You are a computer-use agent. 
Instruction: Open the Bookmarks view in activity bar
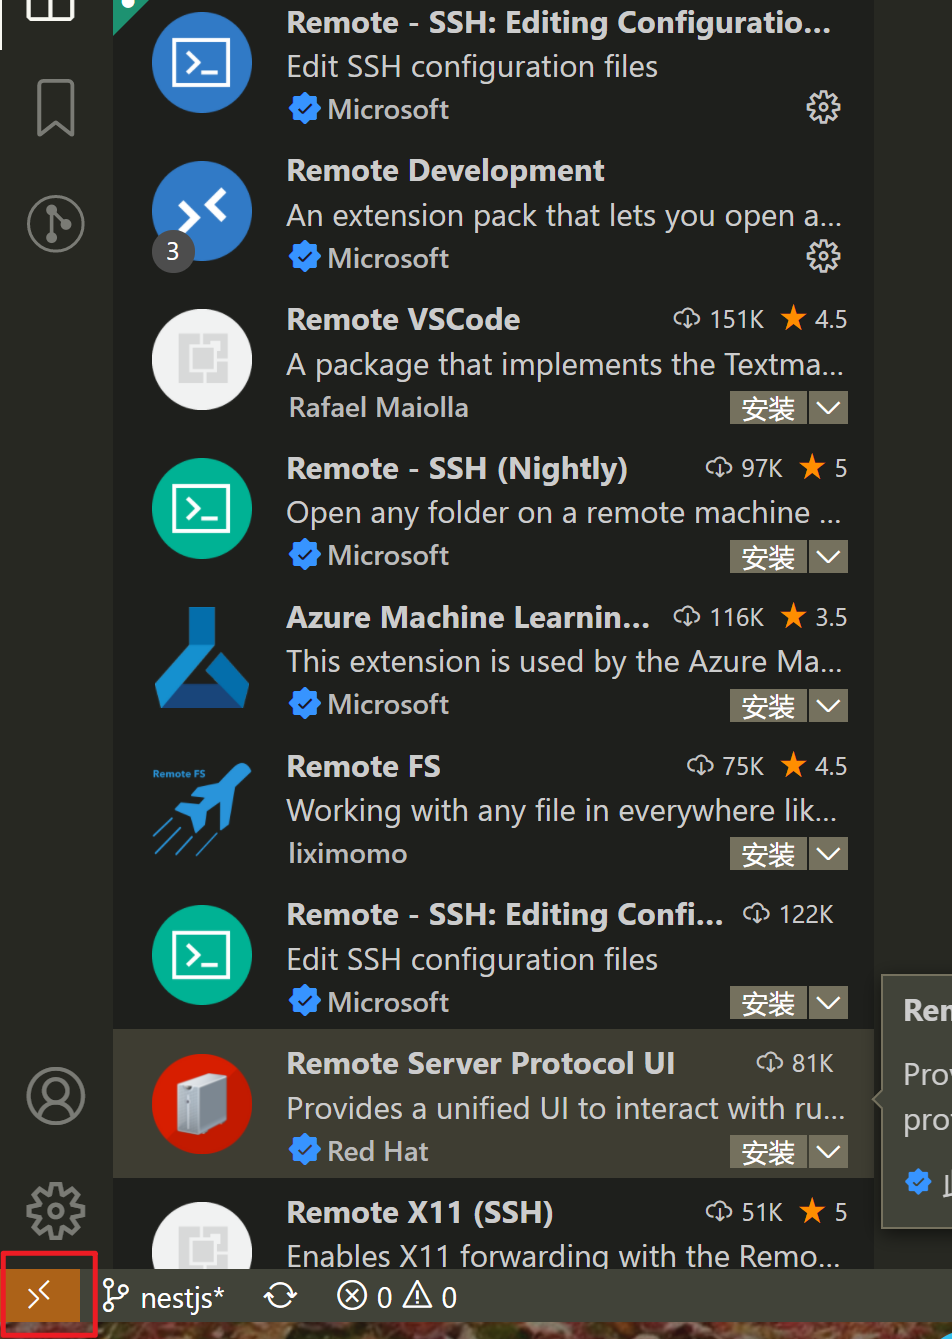point(56,107)
